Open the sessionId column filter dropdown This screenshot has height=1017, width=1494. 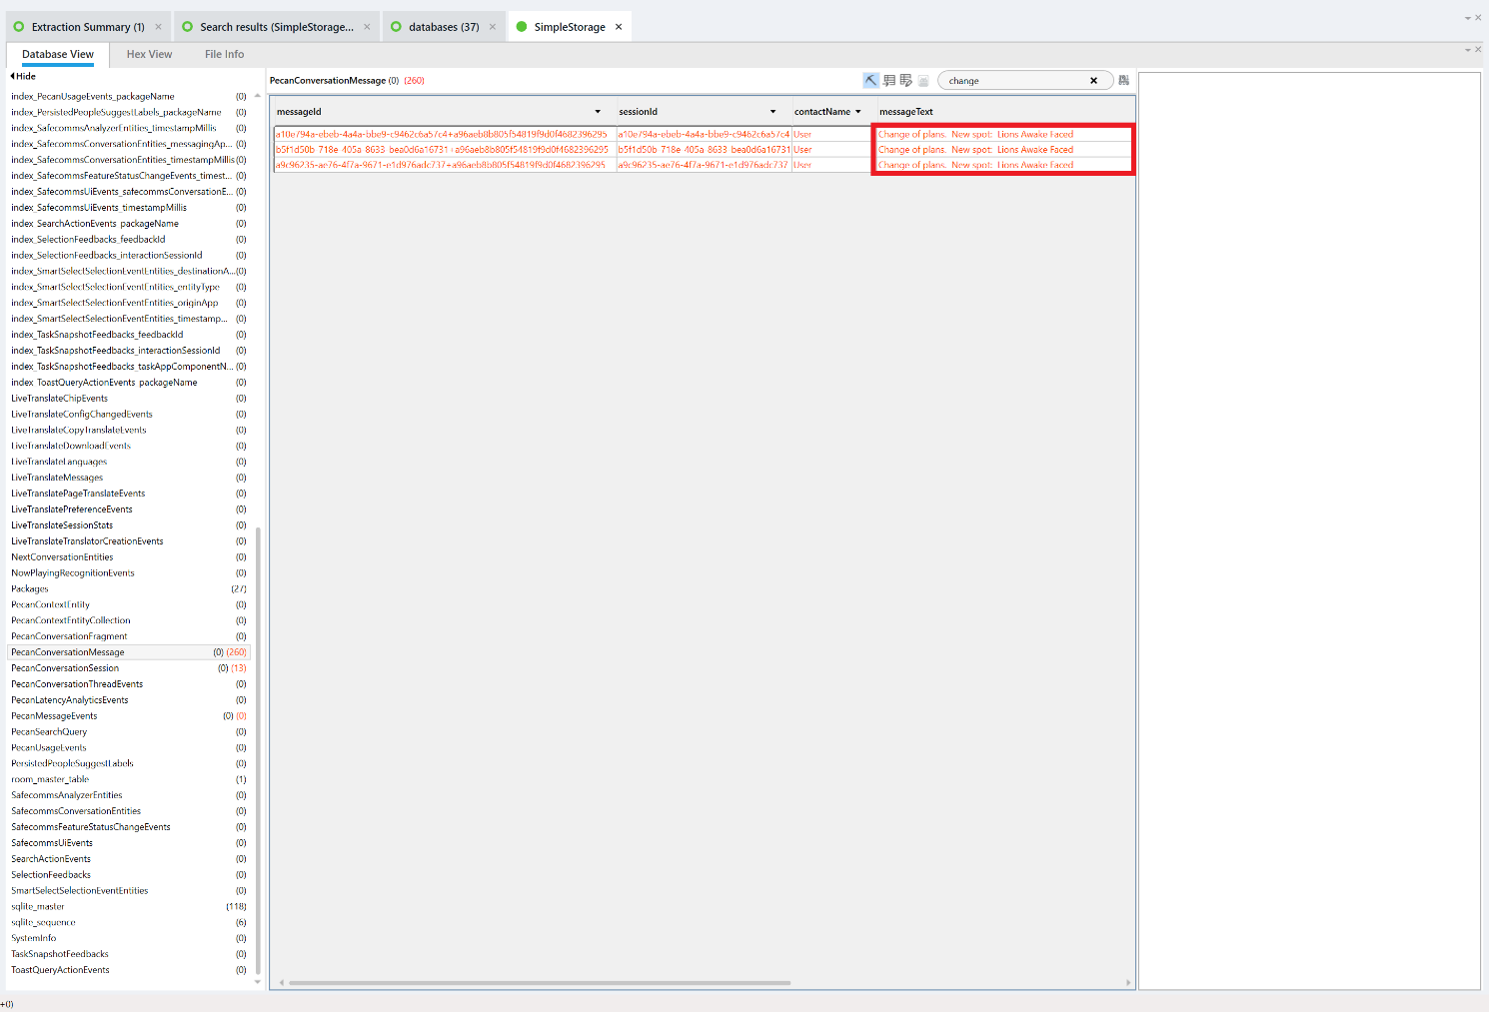(773, 112)
